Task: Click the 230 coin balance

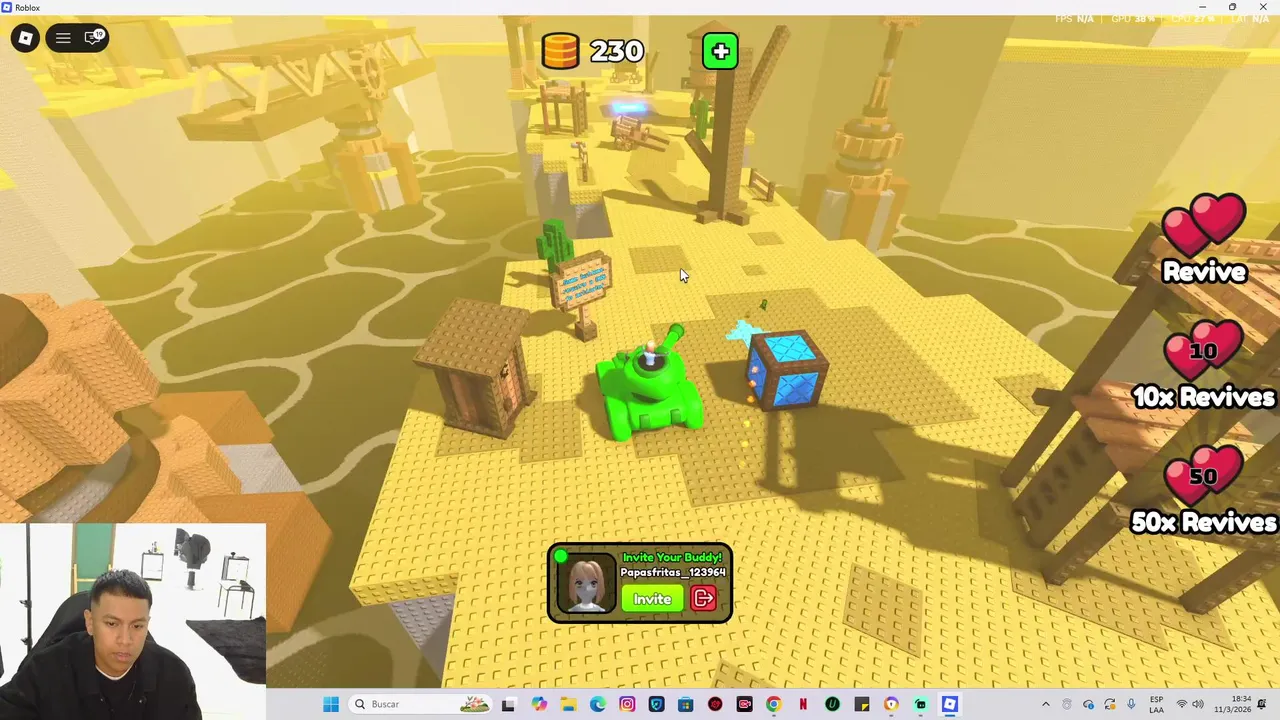Action: [x=617, y=50]
